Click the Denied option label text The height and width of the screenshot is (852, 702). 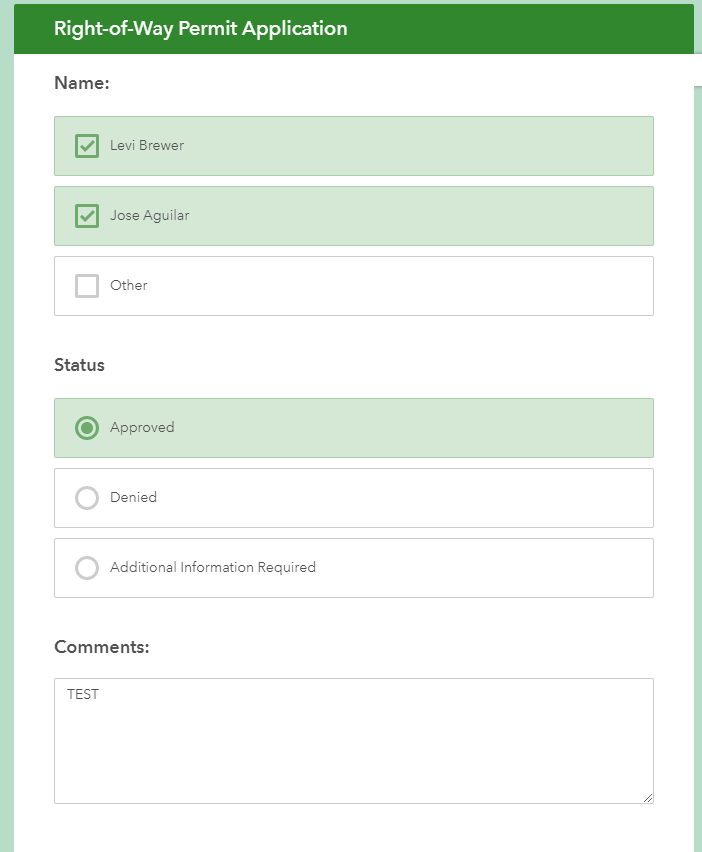pyautogui.click(x=134, y=498)
